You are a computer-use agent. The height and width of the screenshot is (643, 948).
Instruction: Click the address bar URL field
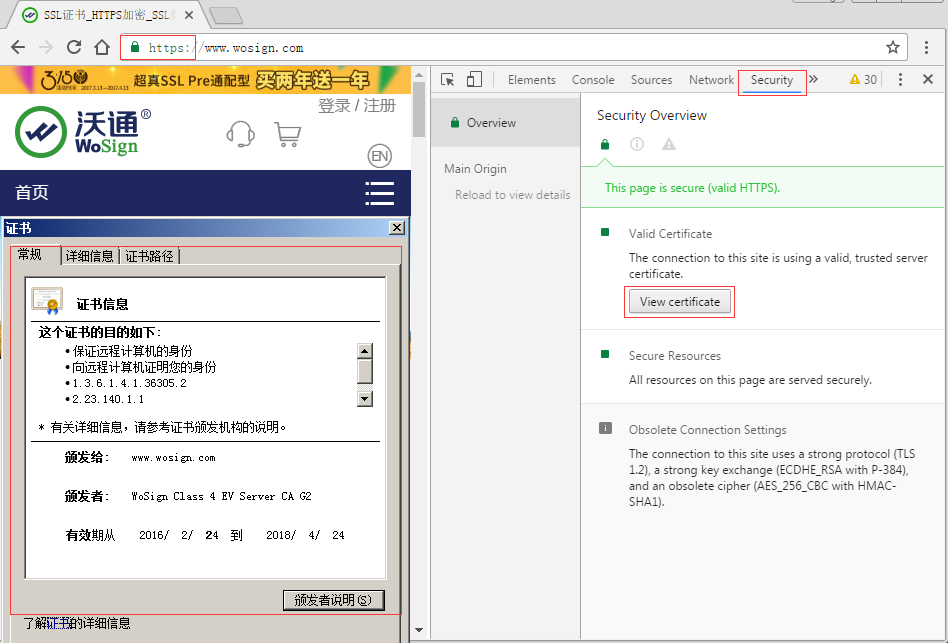click(x=500, y=47)
